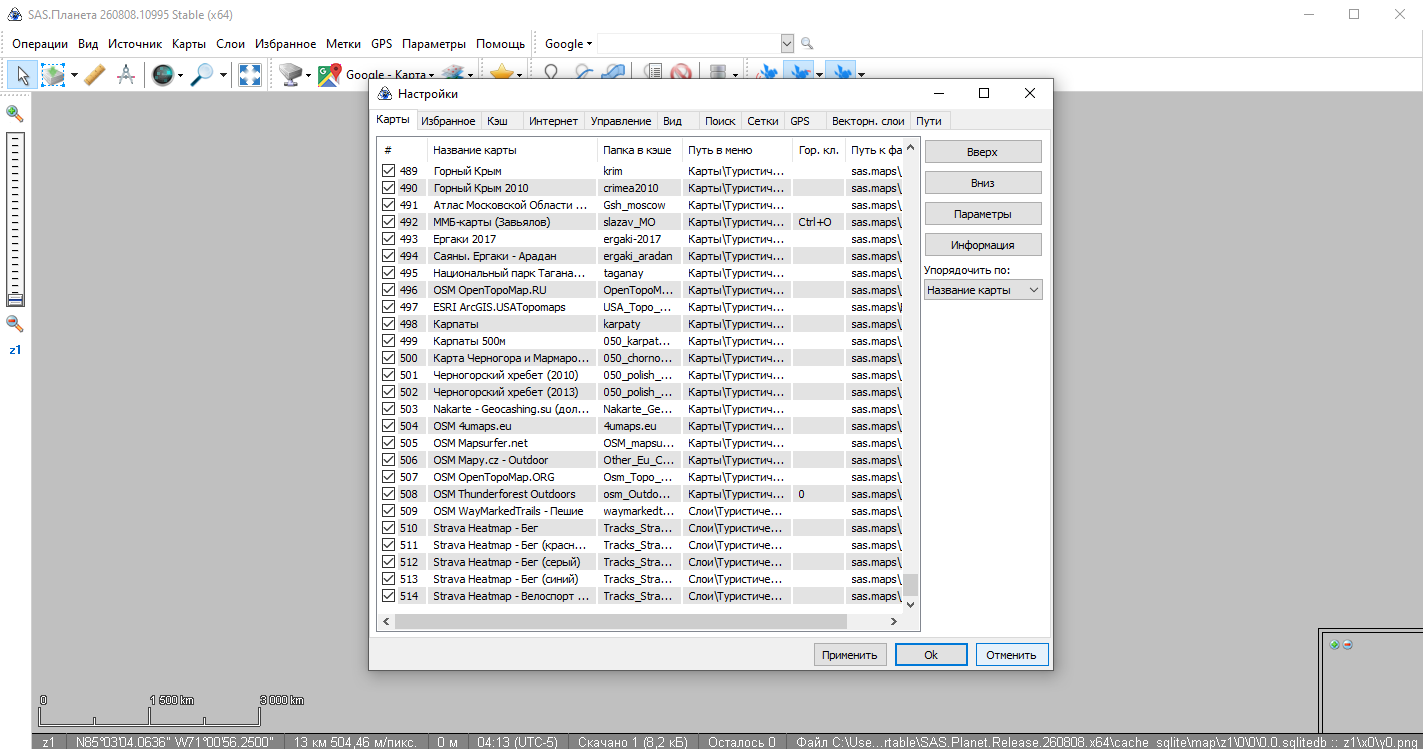
Task: Toggle checkbox in row 499 Карпаты 500м
Action: pyautogui.click(x=388, y=341)
